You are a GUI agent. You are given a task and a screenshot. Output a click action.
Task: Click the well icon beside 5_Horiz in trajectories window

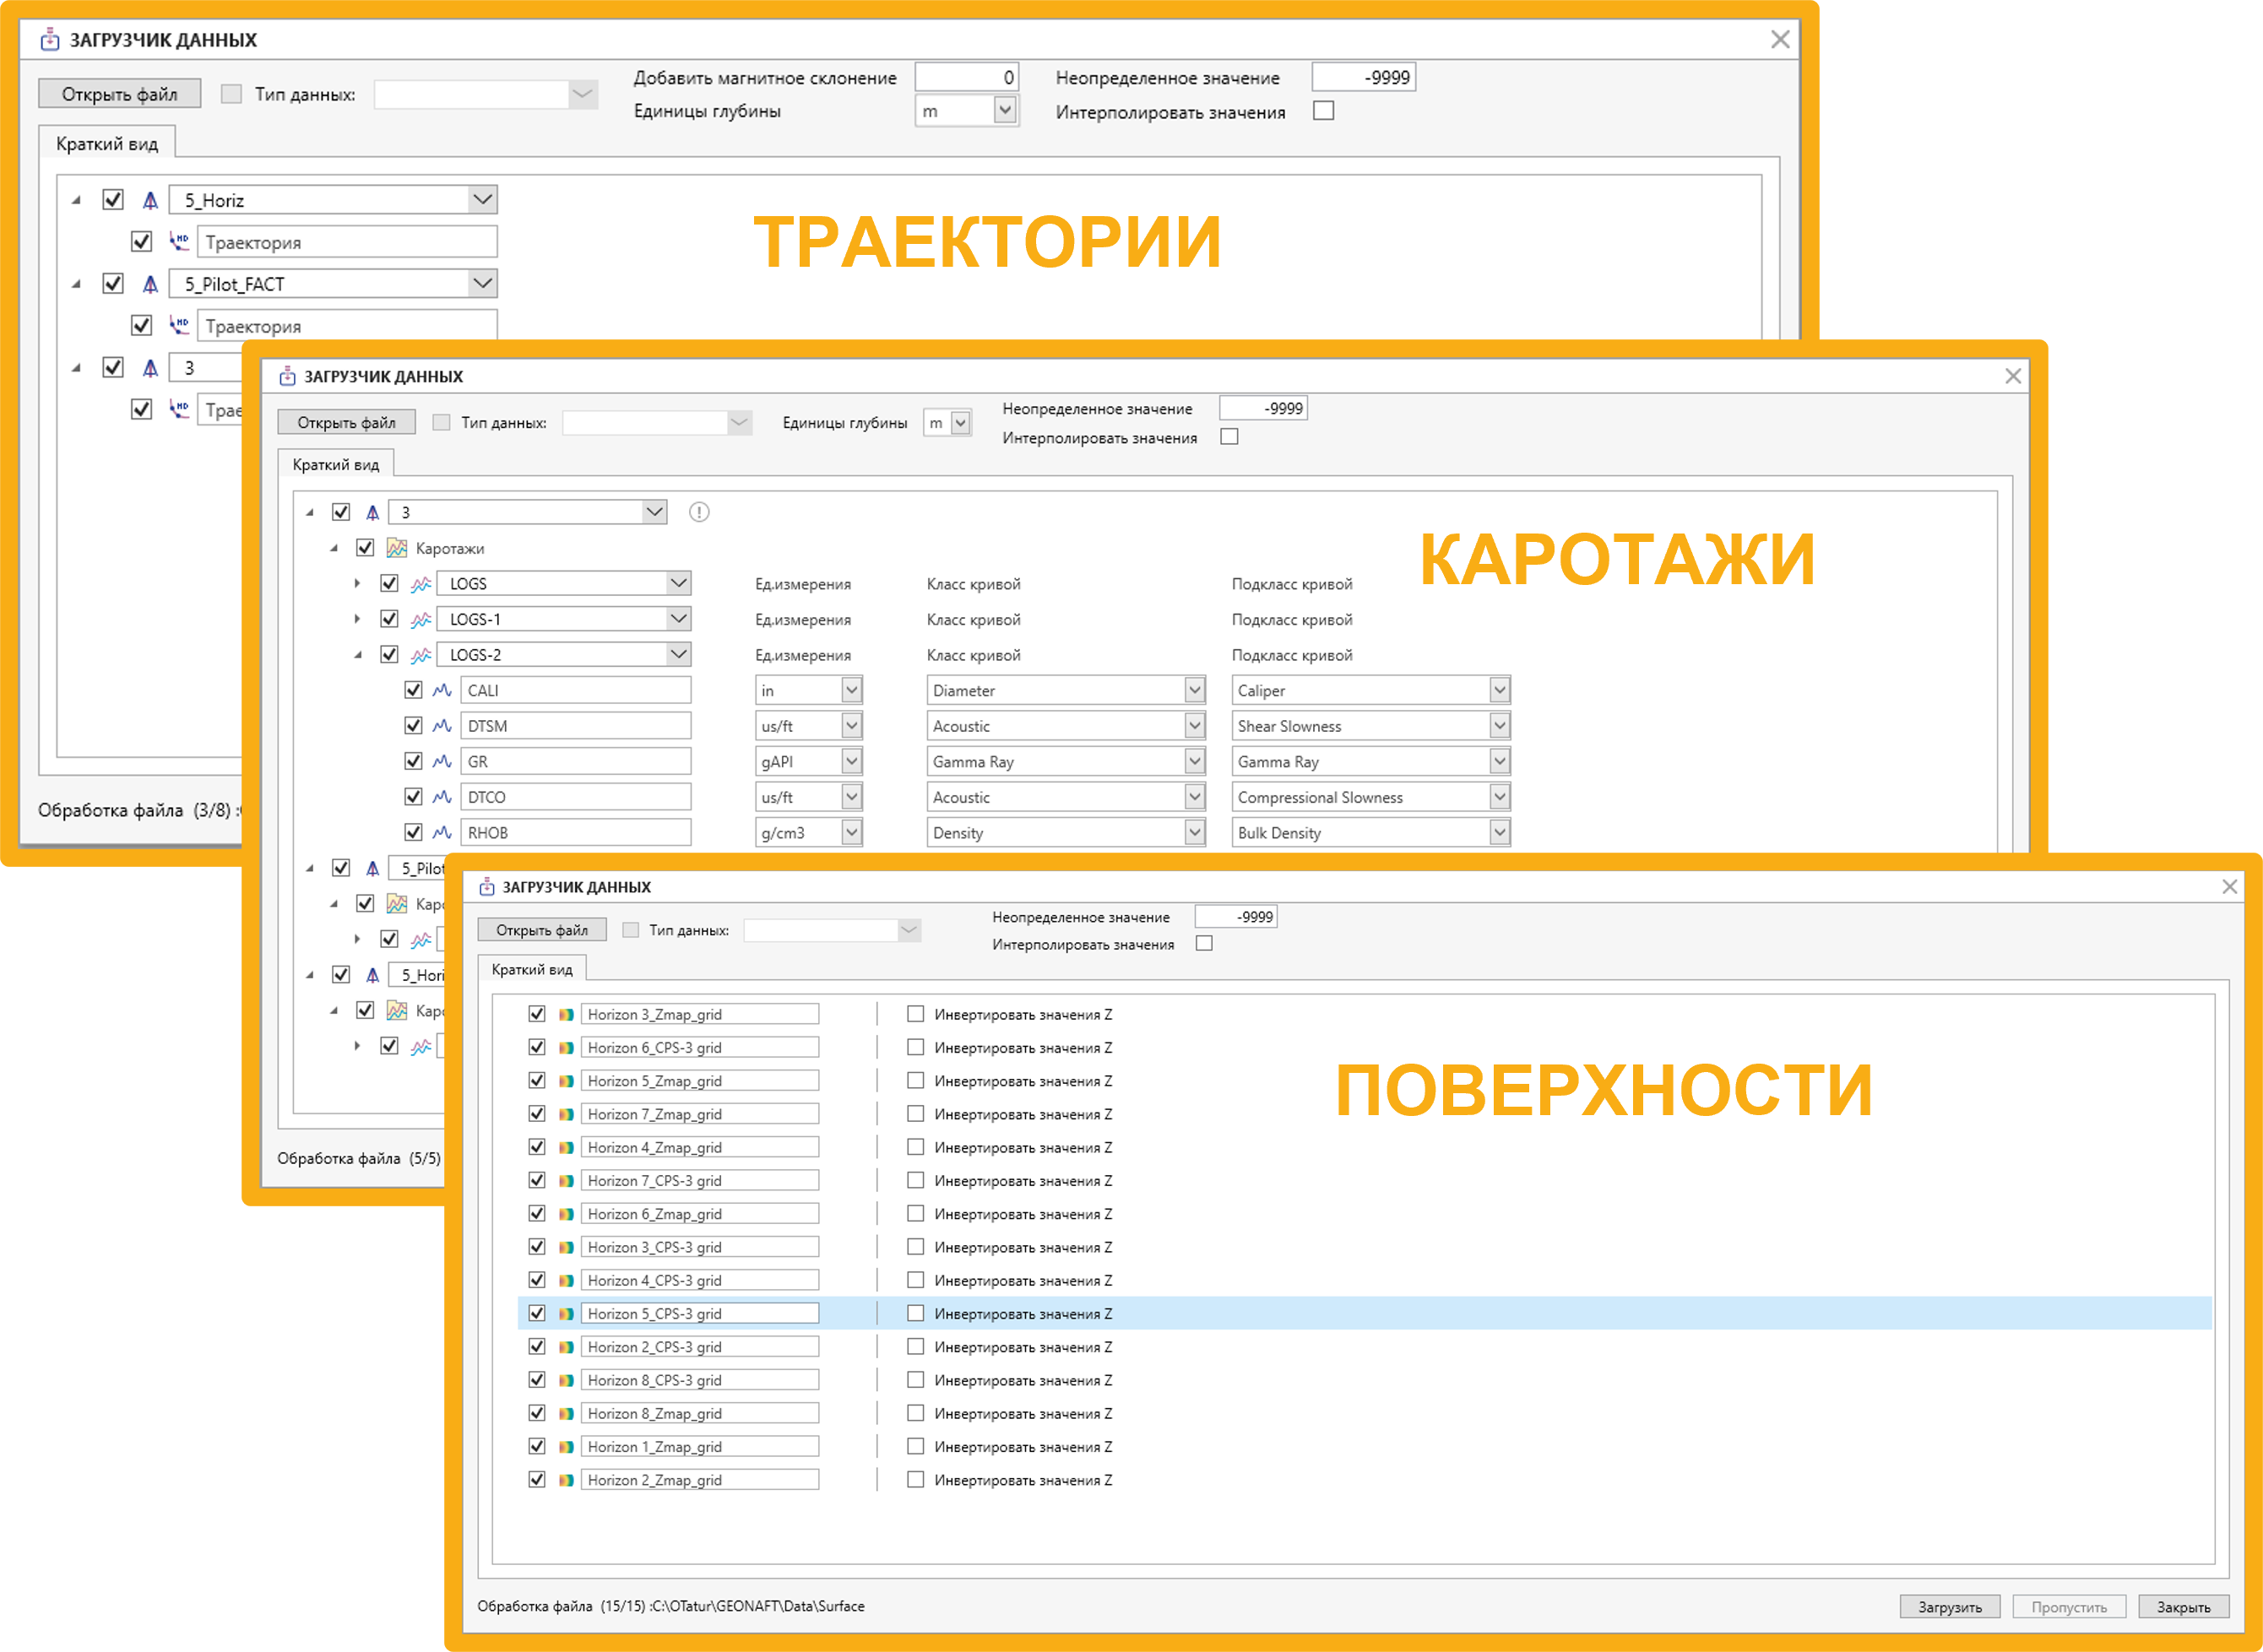[x=150, y=201]
